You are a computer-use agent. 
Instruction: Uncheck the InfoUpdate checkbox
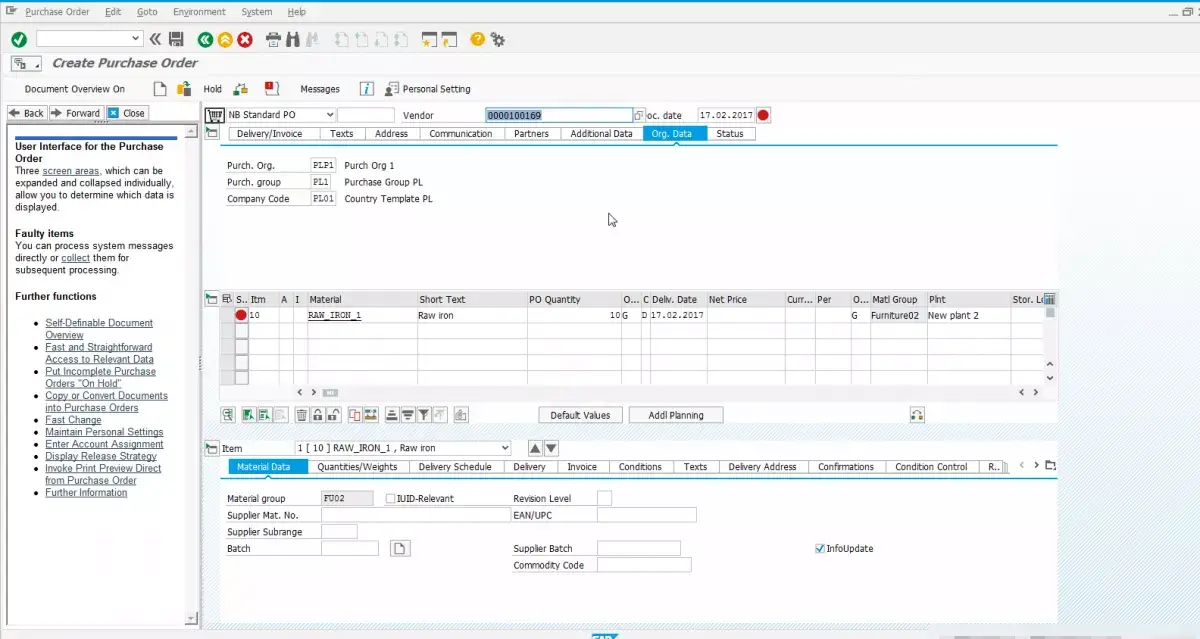click(x=821, y=548)
